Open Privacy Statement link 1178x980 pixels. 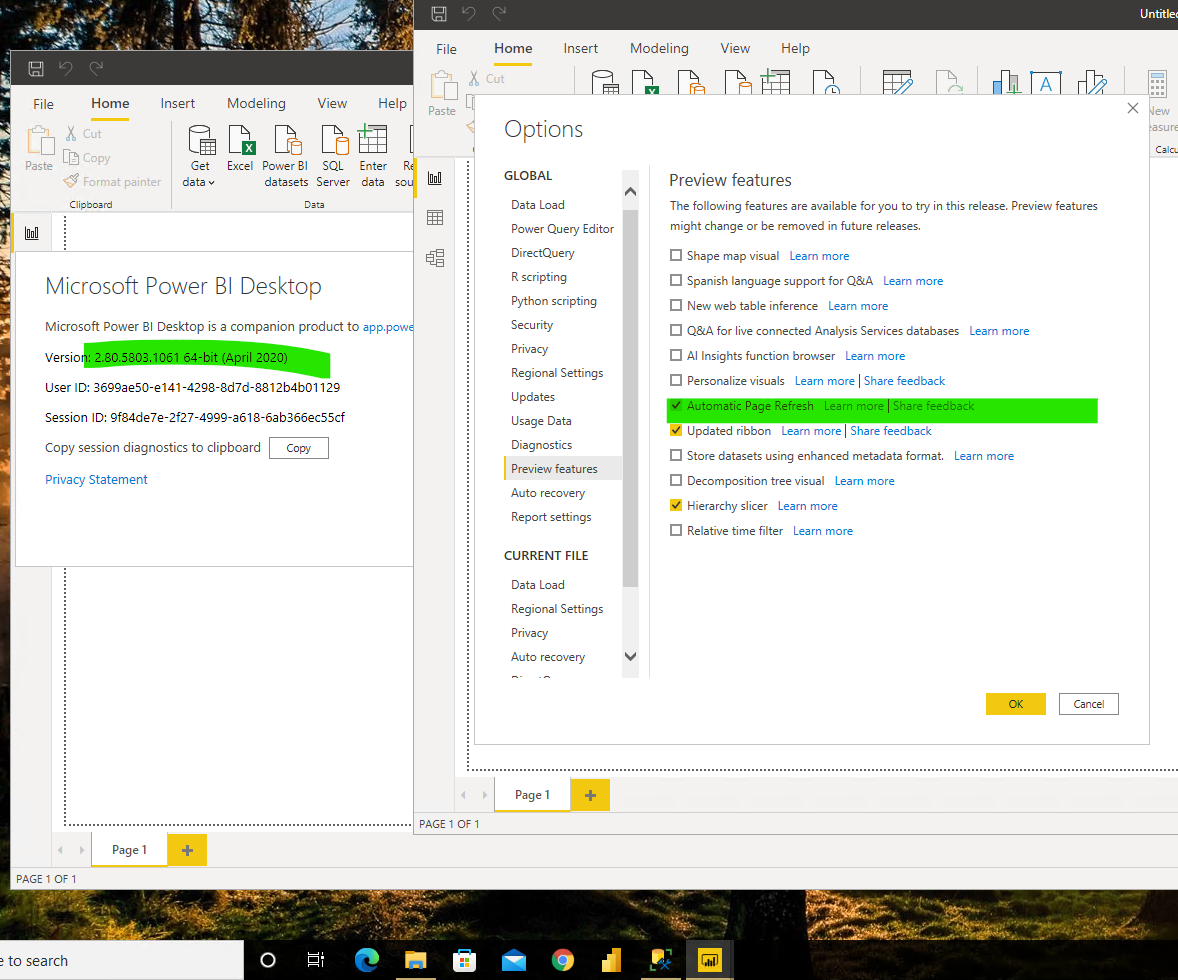[x=96, y=479]
